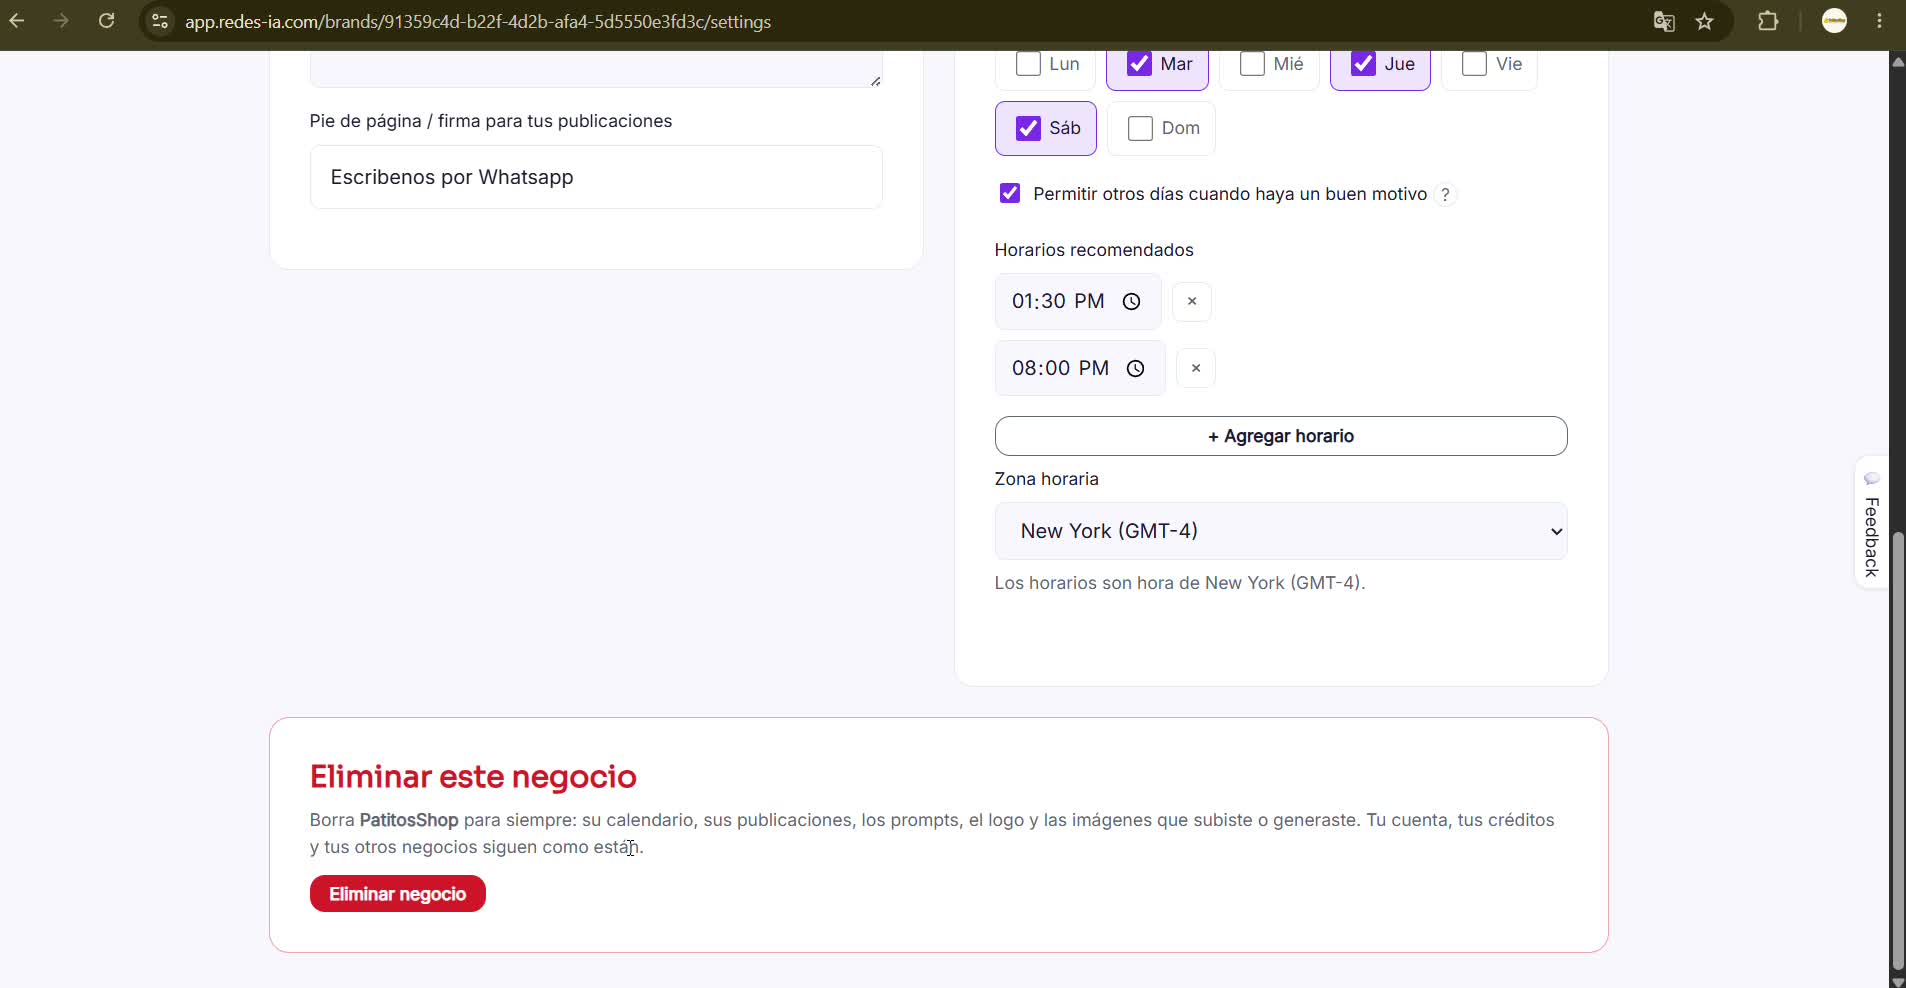The width and height of the screenshot is (1906, 988).
Task: Click the 08:00 PM time field
Action: (1080, 368)
